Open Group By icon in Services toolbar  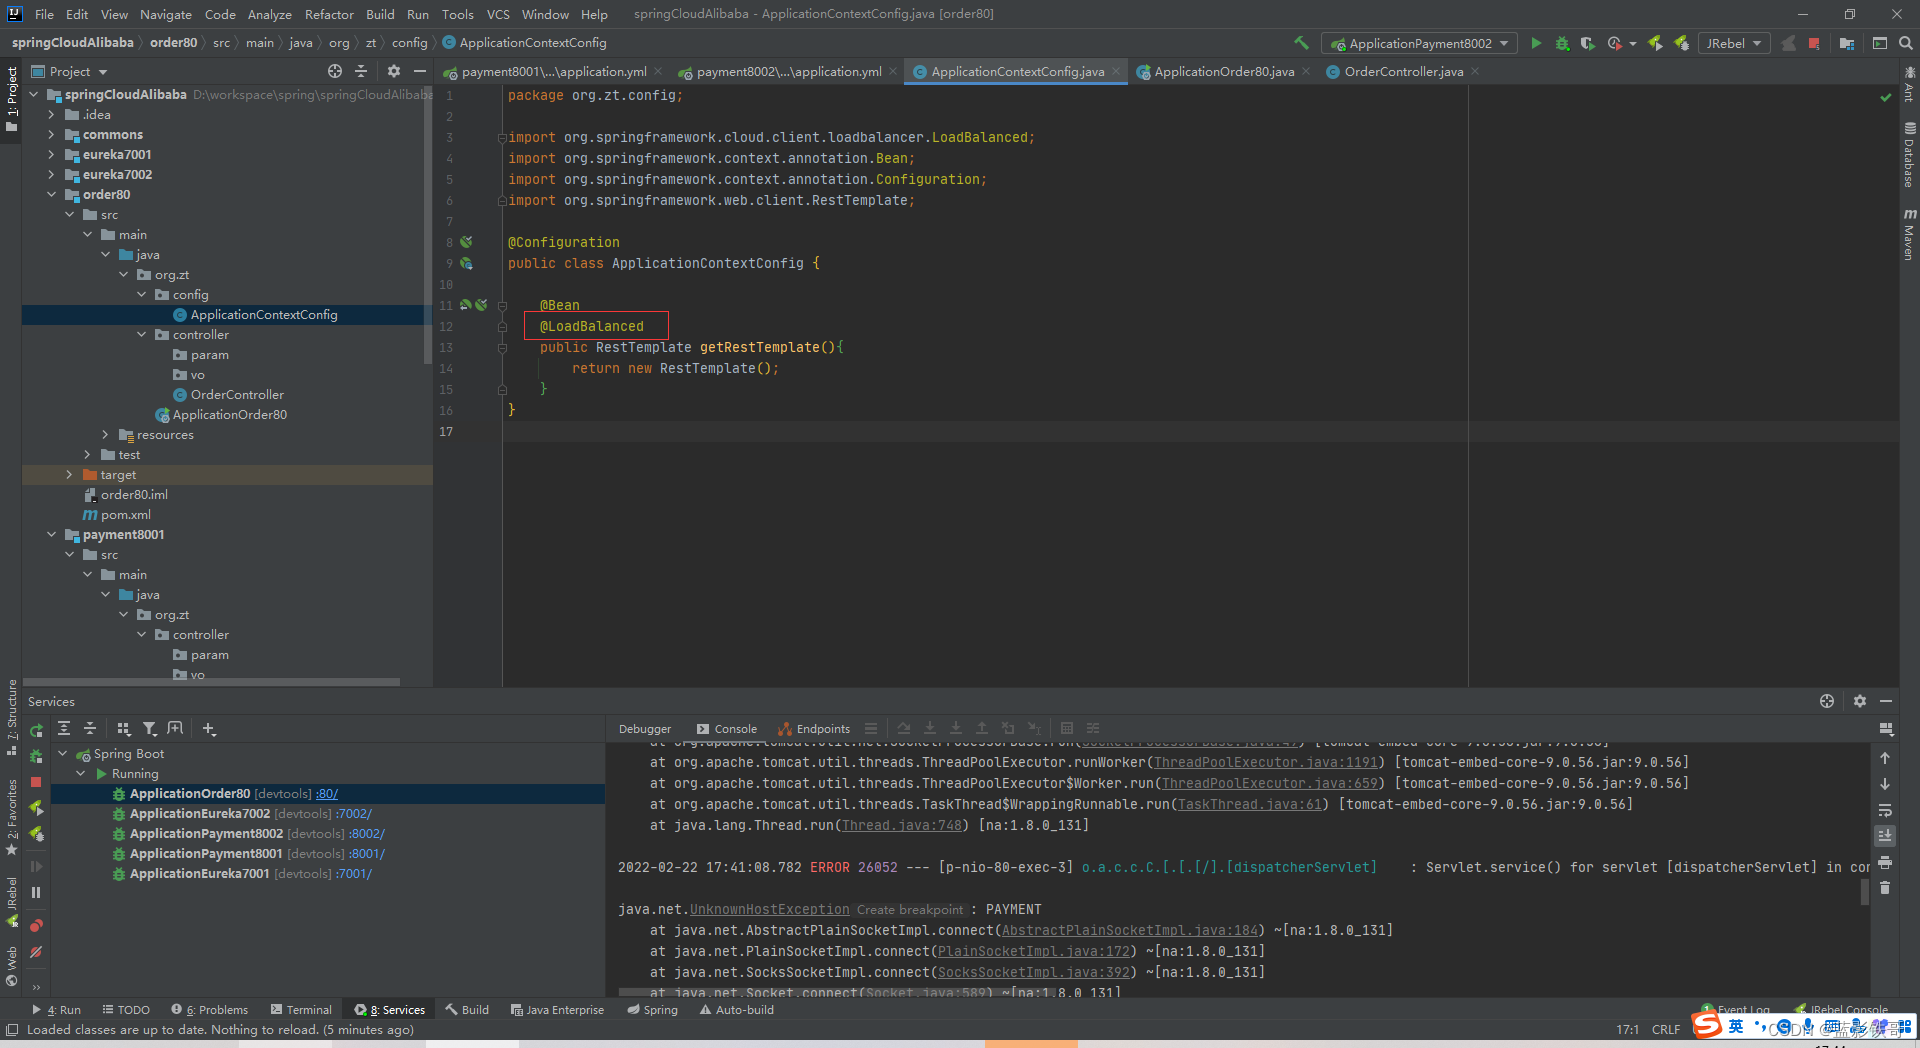124,728
